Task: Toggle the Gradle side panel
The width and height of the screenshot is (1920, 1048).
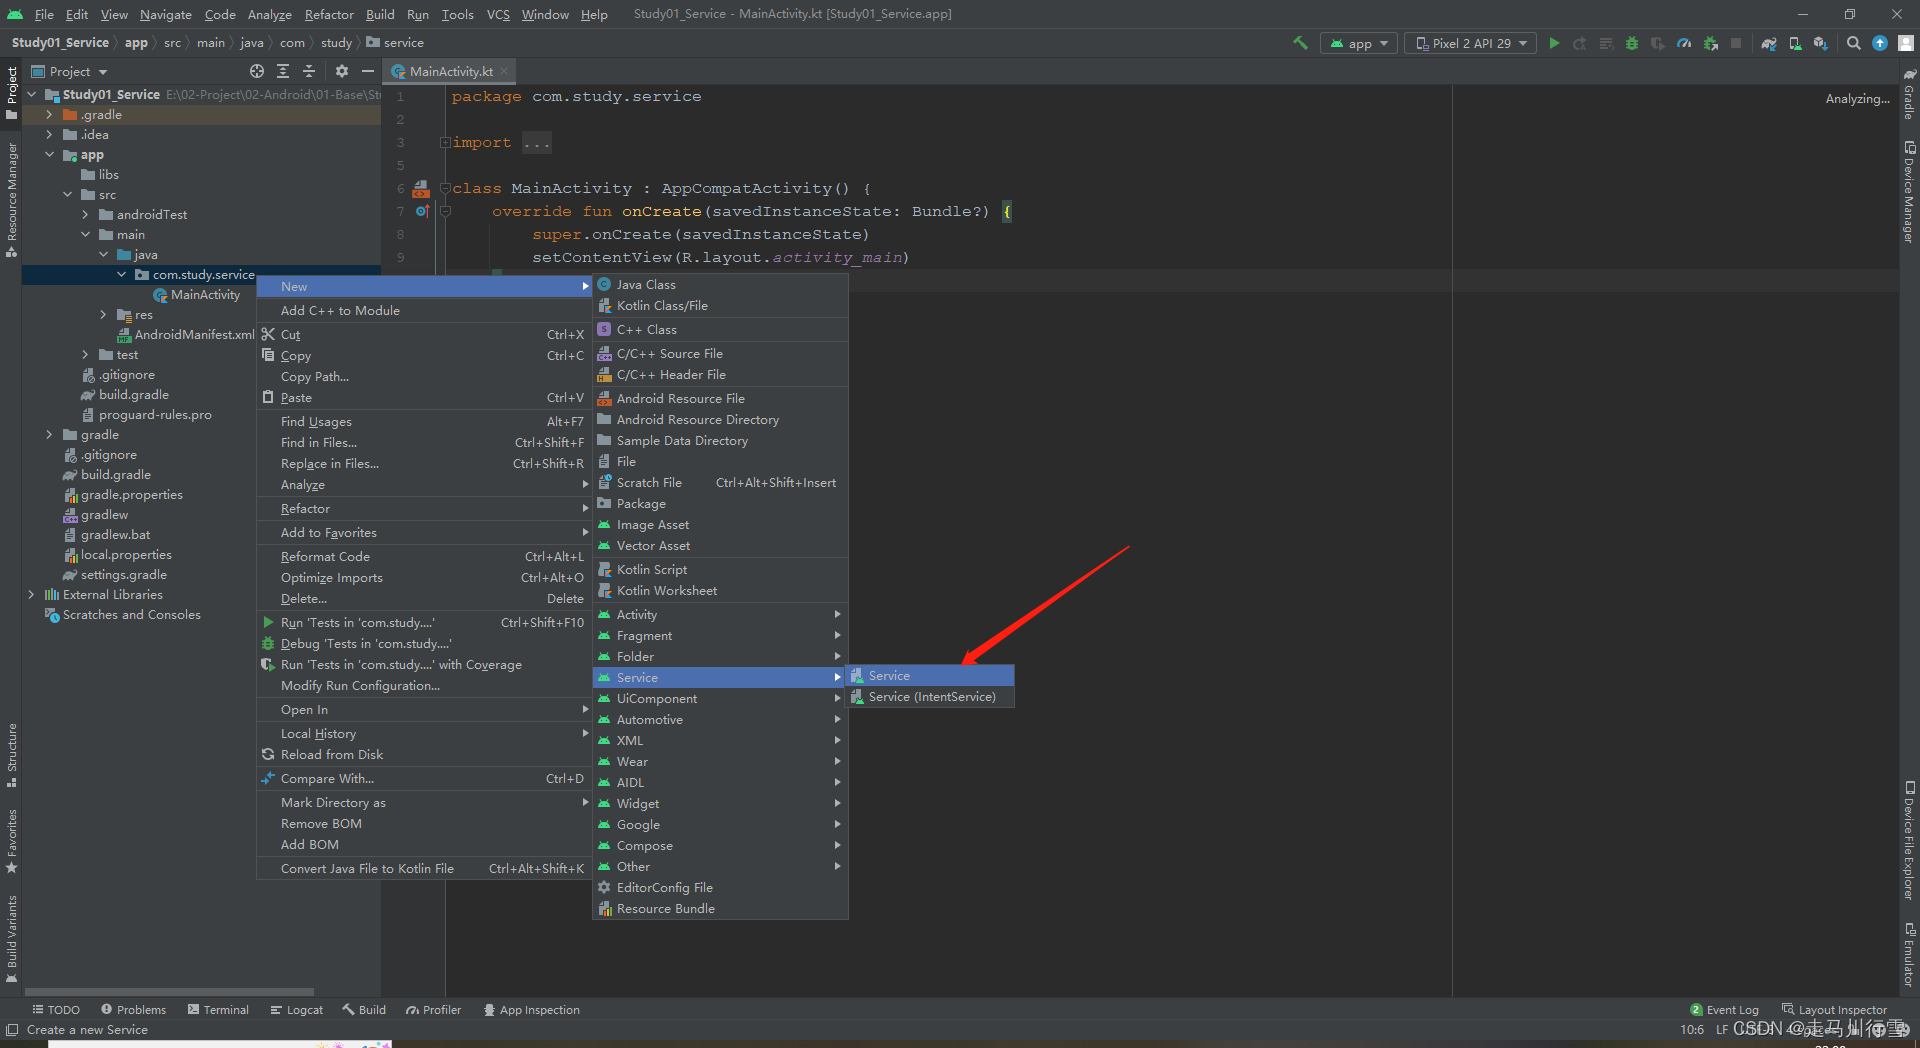Action: [x=1908, y=96]
